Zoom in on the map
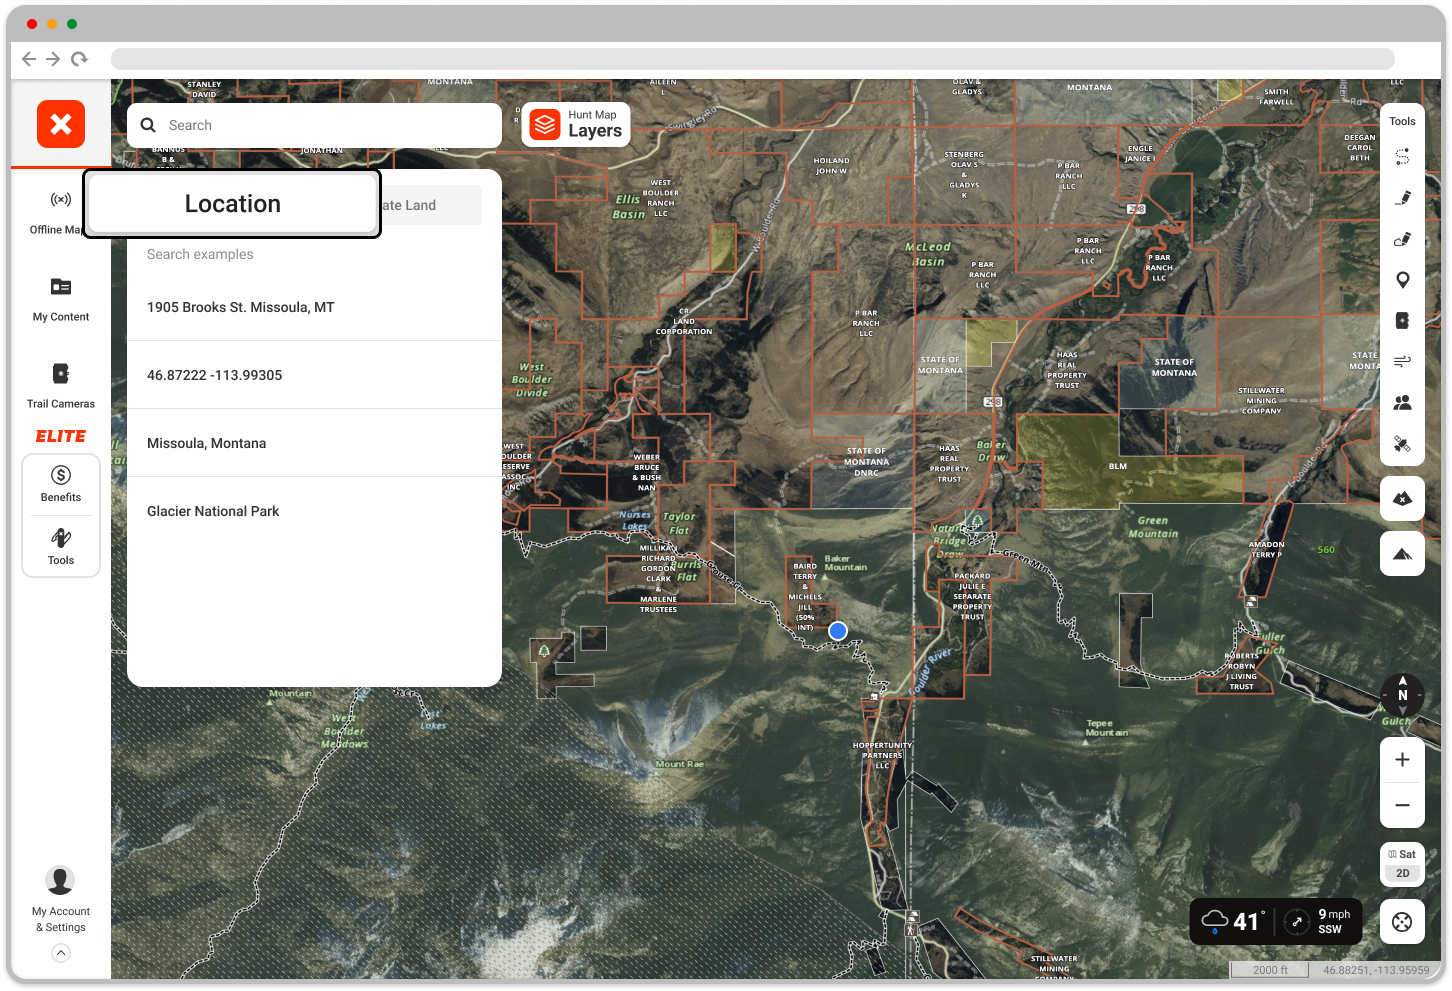 pyautogui.click(x=1402, y=760)
